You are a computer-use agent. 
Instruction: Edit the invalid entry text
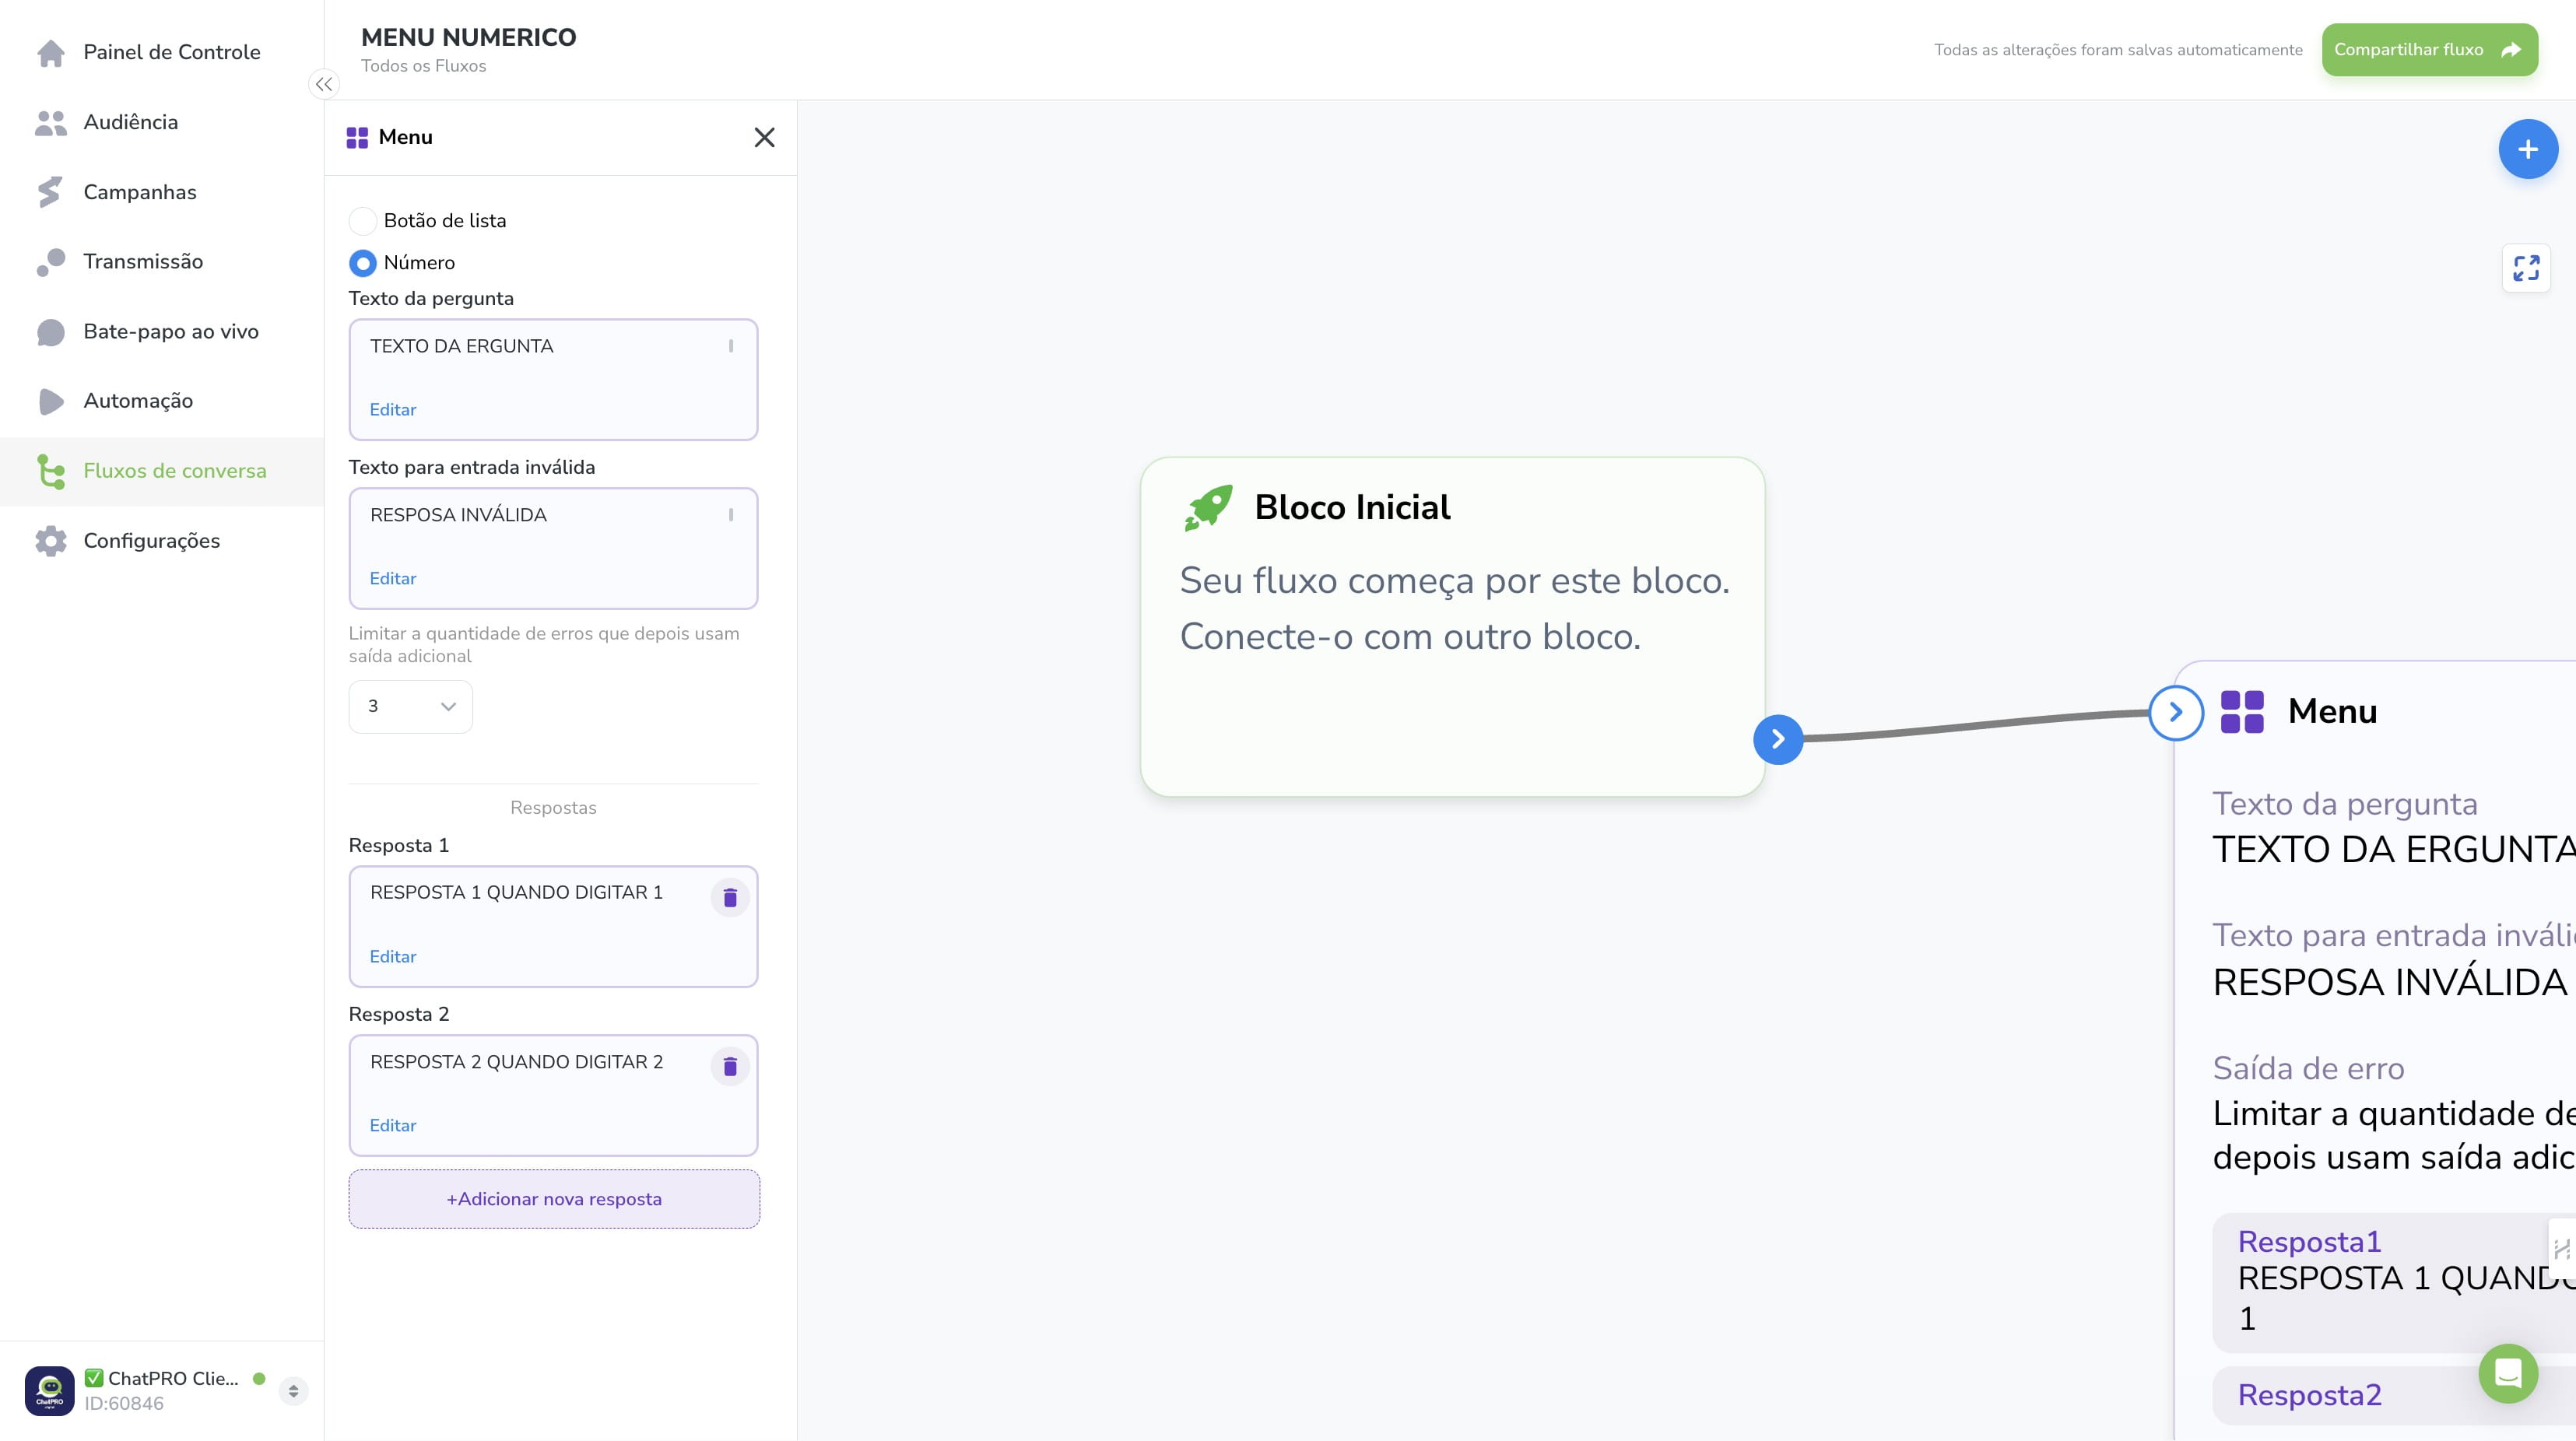point(393,579)
